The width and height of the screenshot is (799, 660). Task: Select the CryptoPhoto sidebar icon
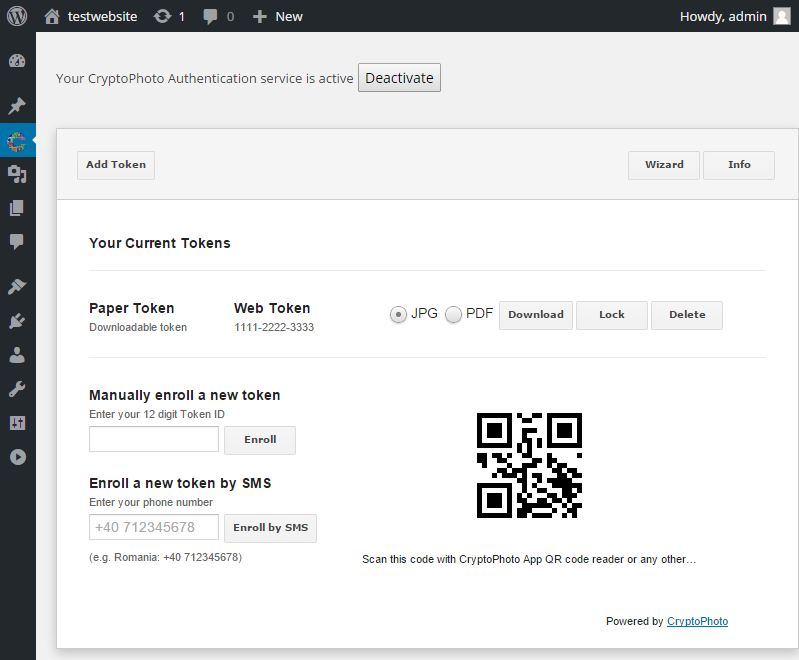pyautogui.click(x=17, y=141)
